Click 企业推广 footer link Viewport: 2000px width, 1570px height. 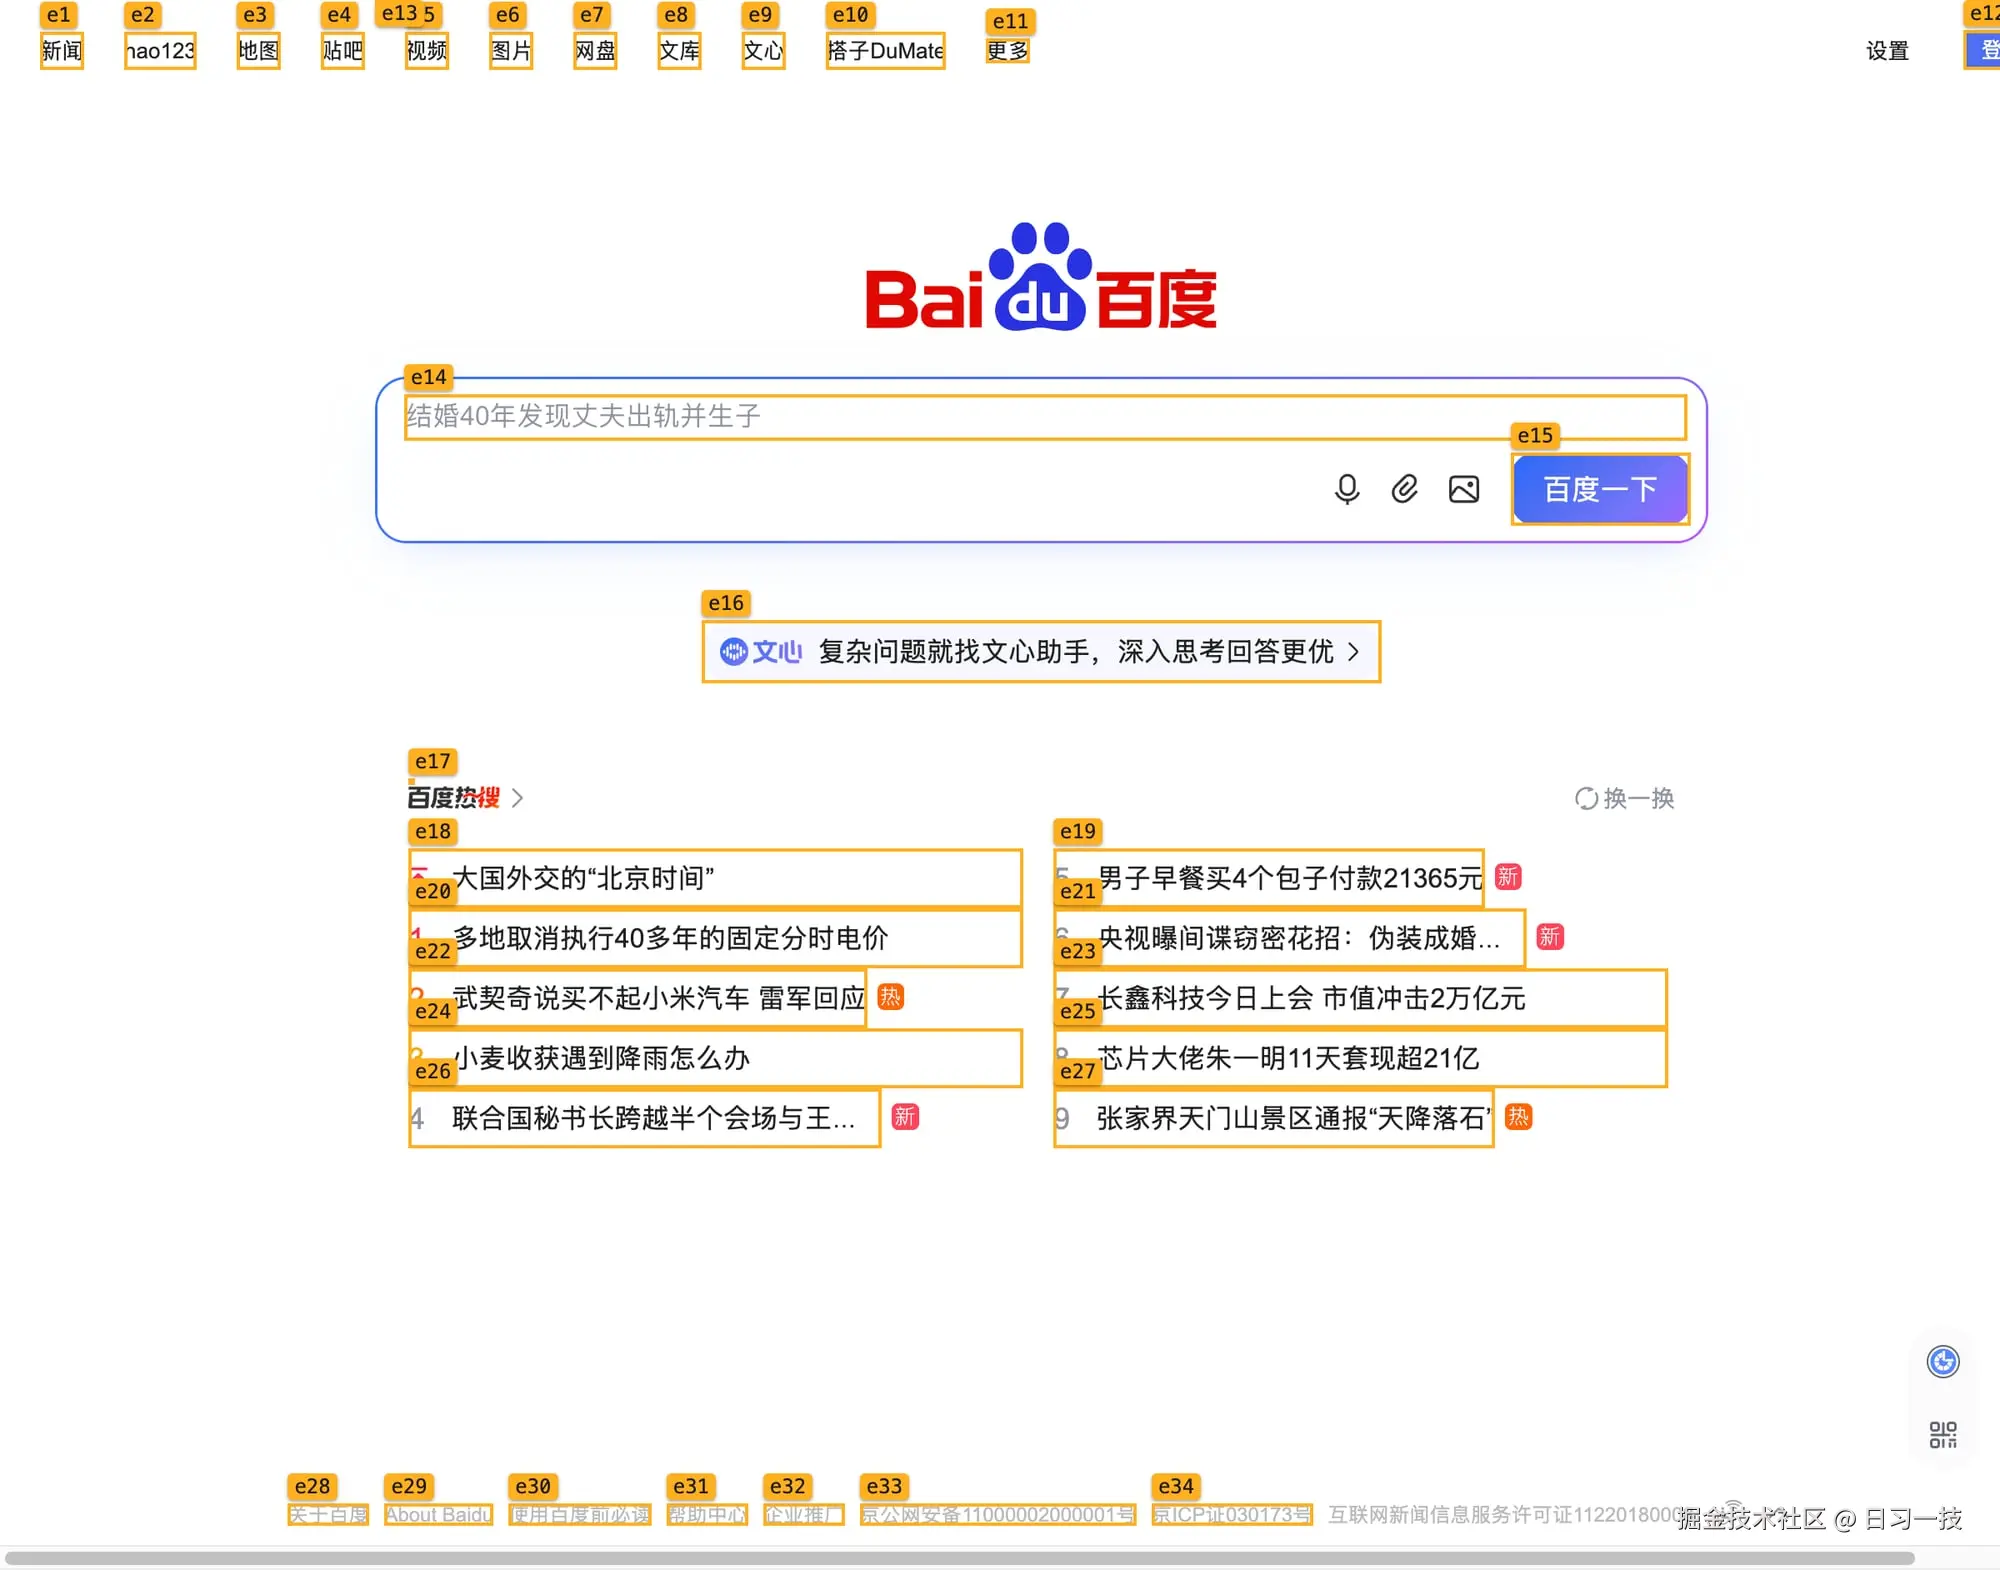coord(804,1515)
